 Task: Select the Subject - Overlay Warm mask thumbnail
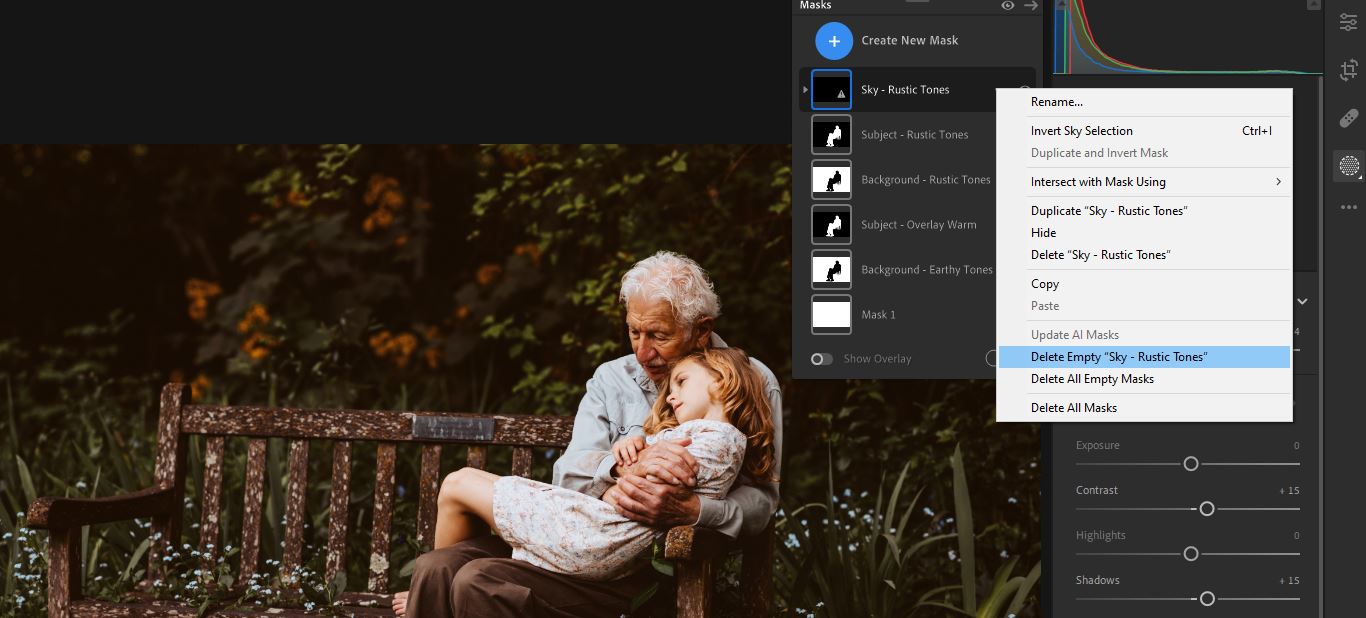pyautogui.click(x=831, y=225)
